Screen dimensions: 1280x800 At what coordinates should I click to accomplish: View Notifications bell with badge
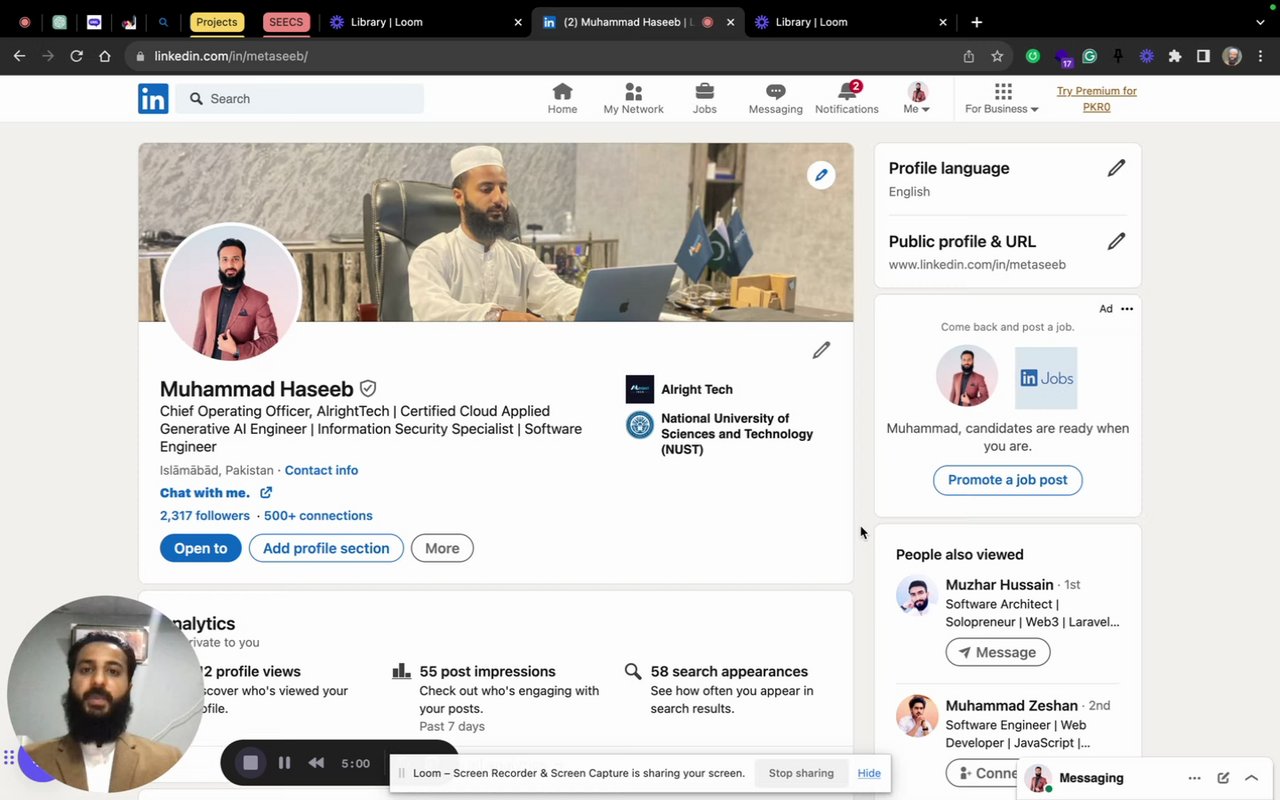[x=847, y=98]
